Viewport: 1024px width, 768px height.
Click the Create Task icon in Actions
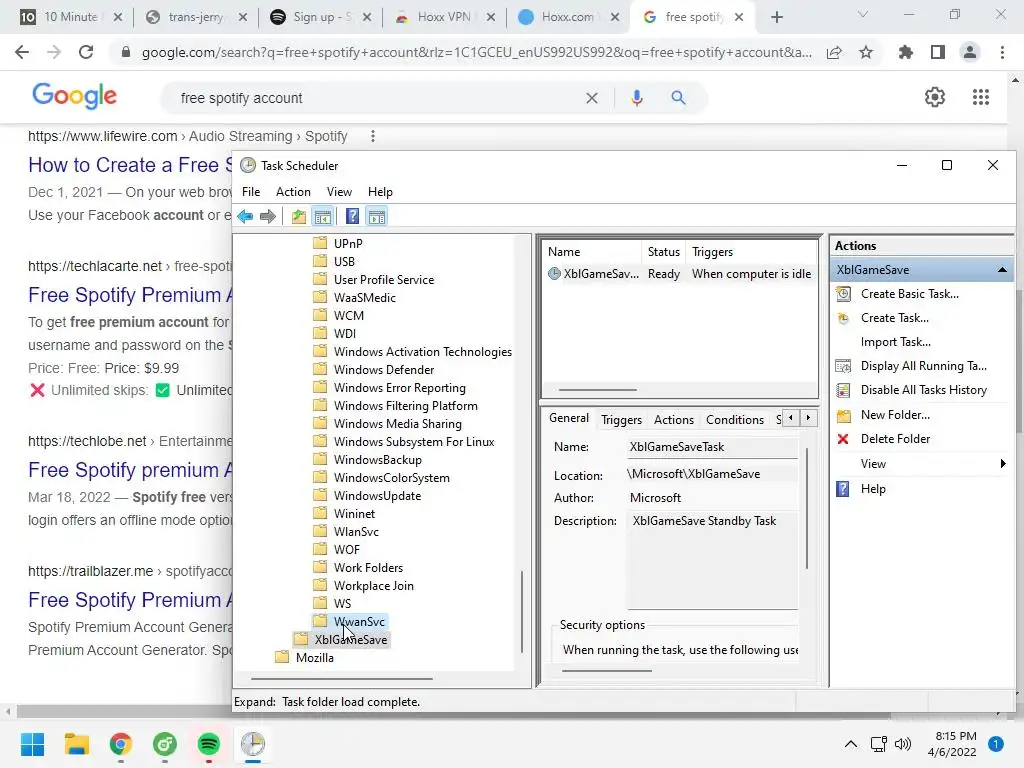(x=843, y=318)
